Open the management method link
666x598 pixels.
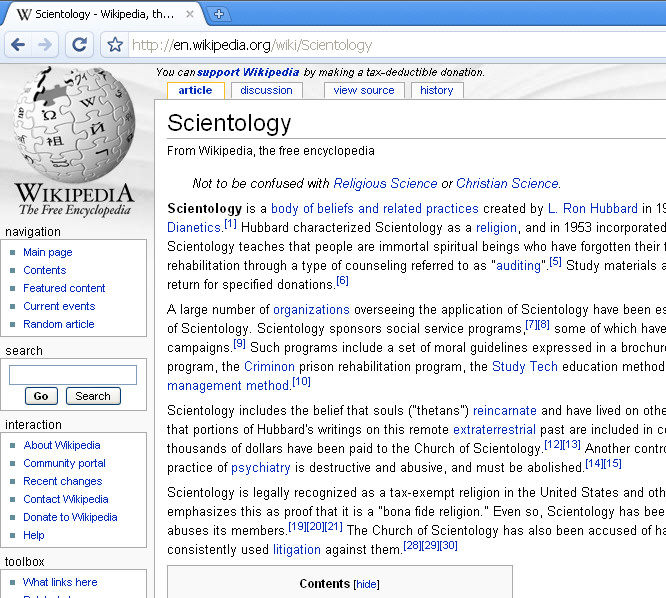point(228,386)
